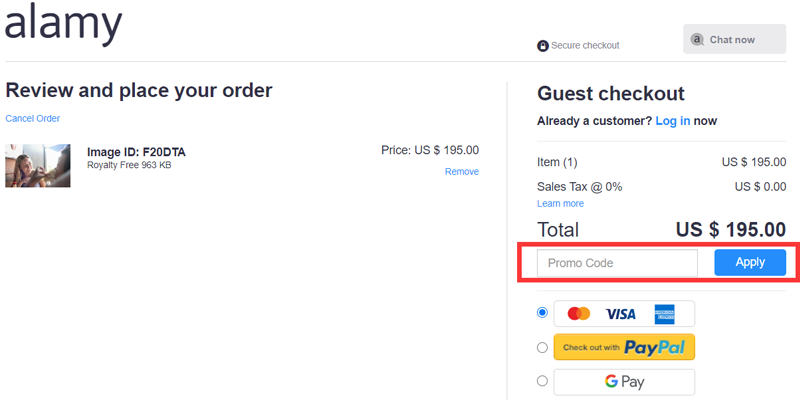Click the Promo Code input field
Image resolution: width=800 pixels, height=400 pixels.
coord(617,263)
